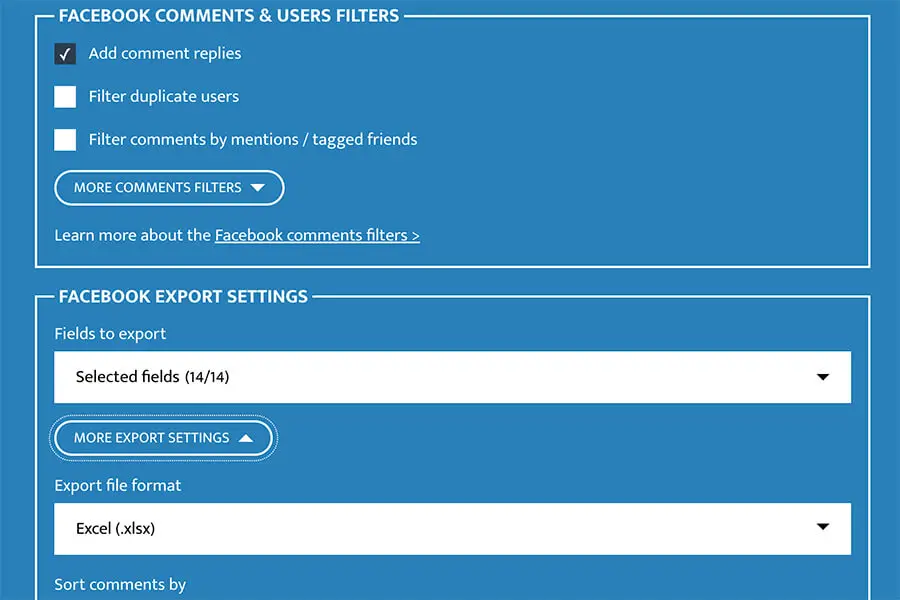Open the Excel (.xlsx) file format dropdown
Screen dimensions: 900x600
tap(452, 529)
